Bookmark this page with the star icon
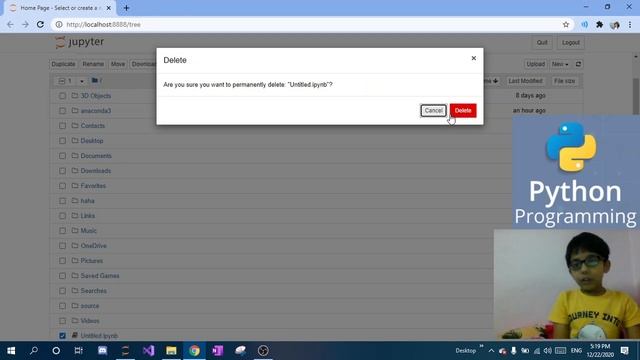640x360 pixels. [566, 24]
